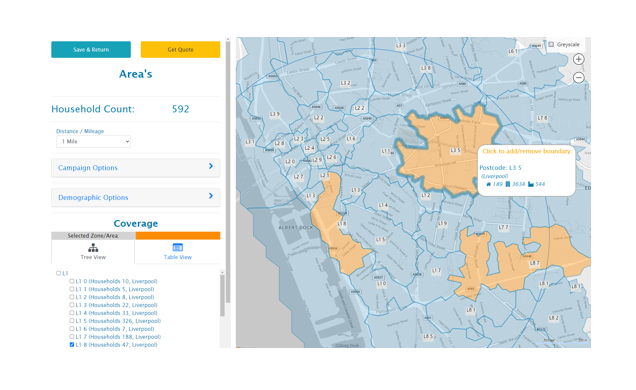The width and height of the screenshot is (636, 390).
Task: Check L1 3 (Households 22, Liverpool)
Action: [72, 305]
